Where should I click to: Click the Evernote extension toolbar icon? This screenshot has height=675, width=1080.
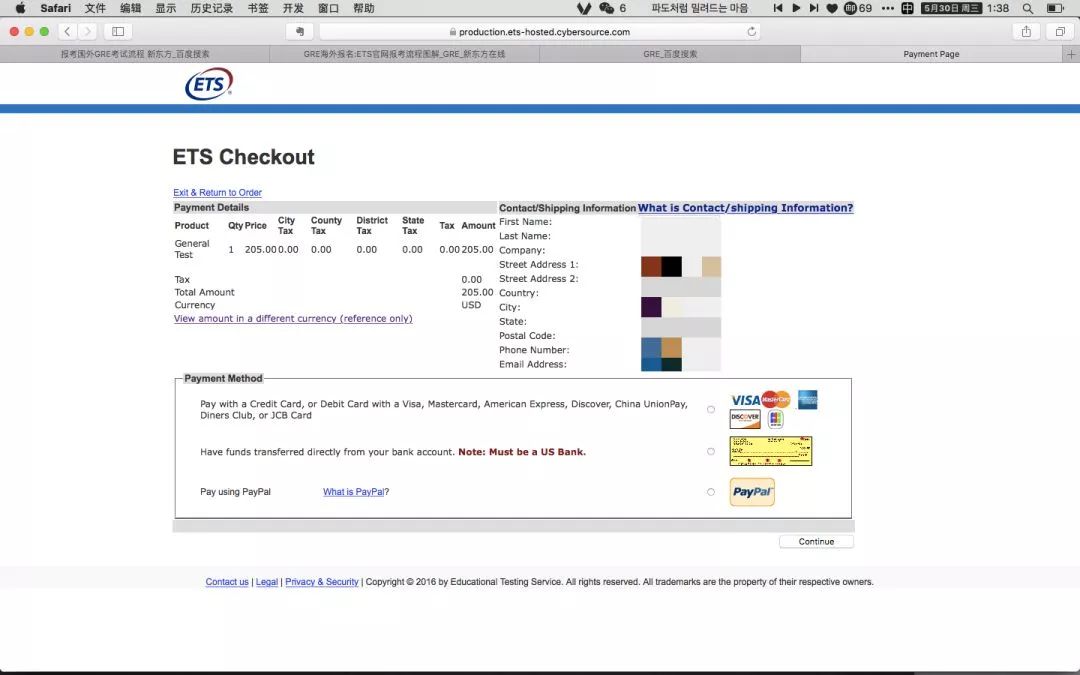coord(300,32)
